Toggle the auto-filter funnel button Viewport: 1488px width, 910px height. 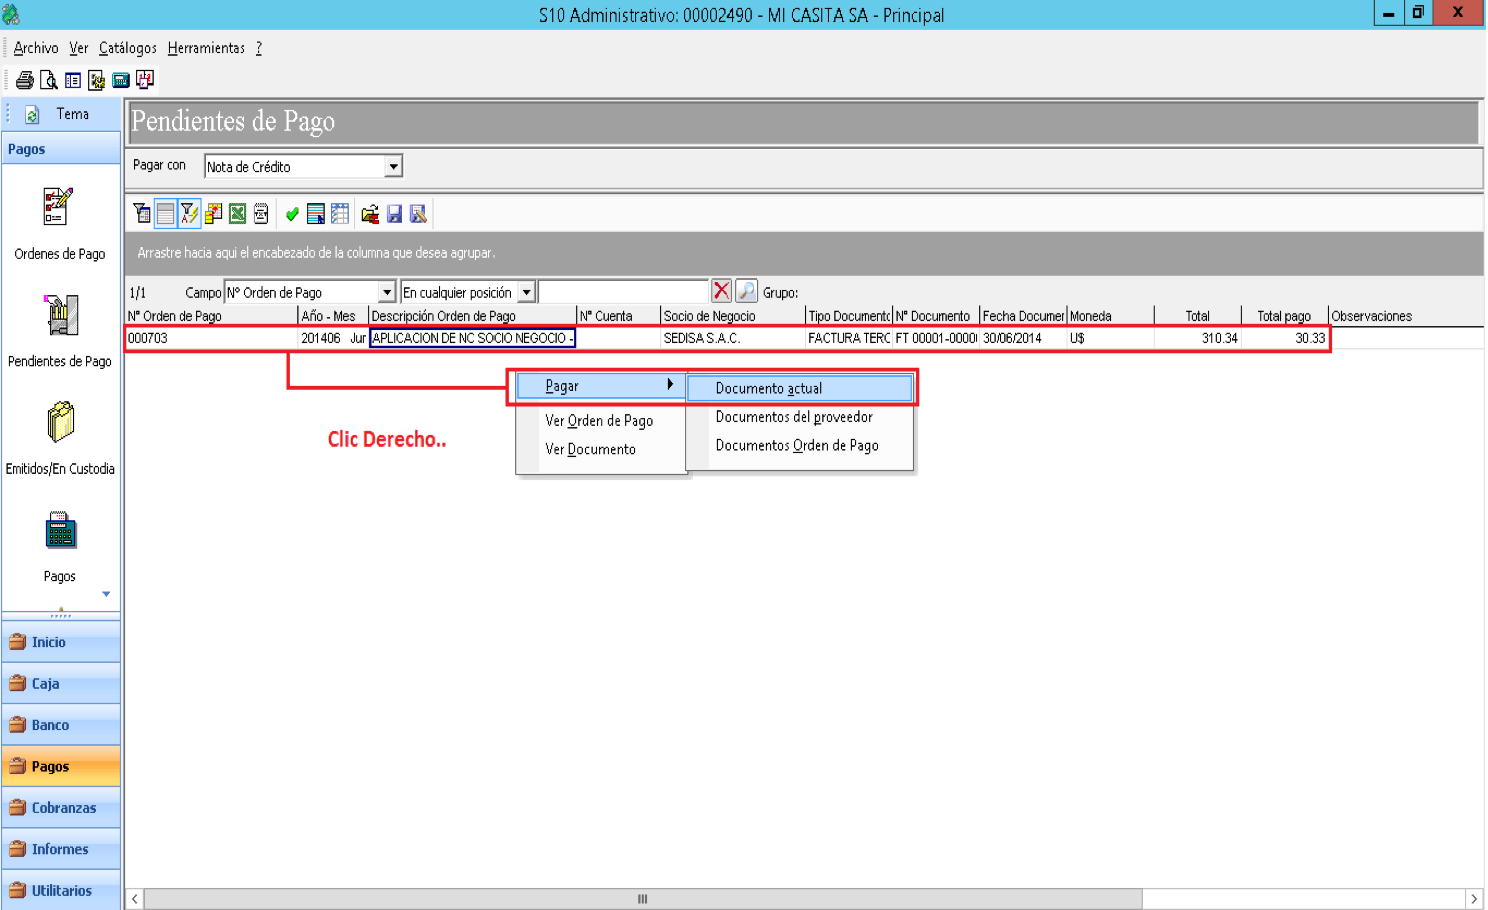[x=189, y=213]
